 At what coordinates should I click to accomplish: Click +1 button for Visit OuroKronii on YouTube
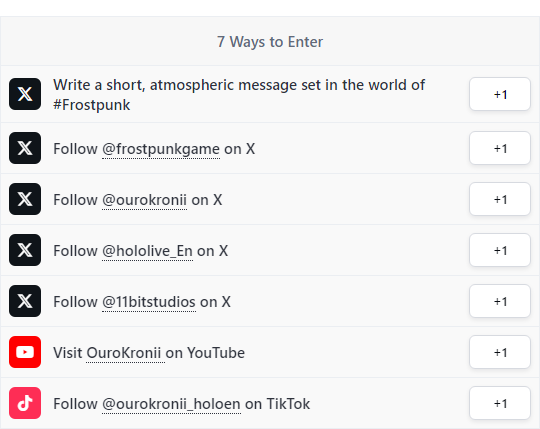coord(500,352)
